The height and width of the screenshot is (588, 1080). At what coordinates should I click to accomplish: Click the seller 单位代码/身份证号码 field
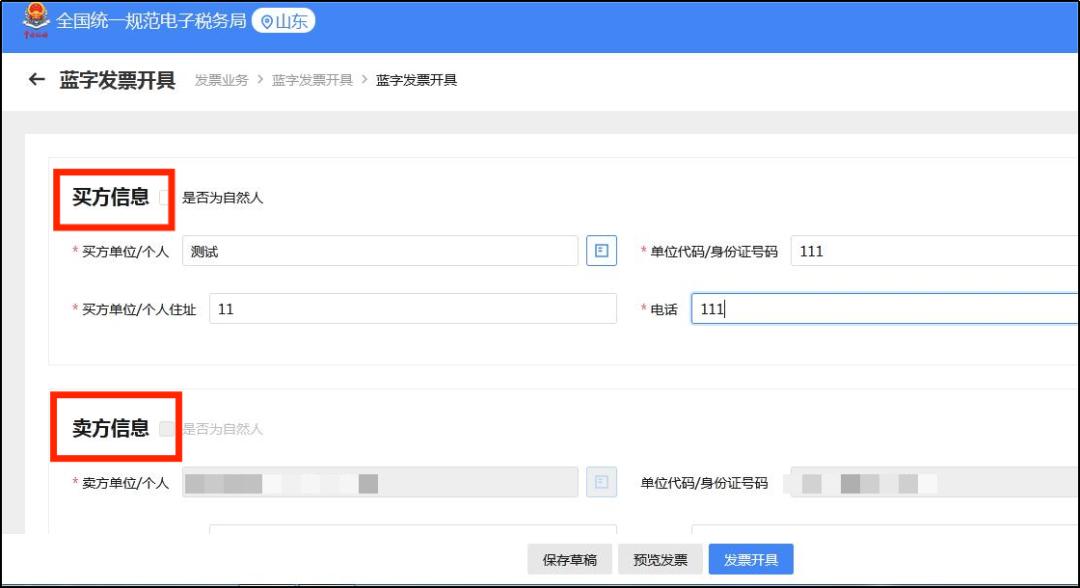pos(930,483)
